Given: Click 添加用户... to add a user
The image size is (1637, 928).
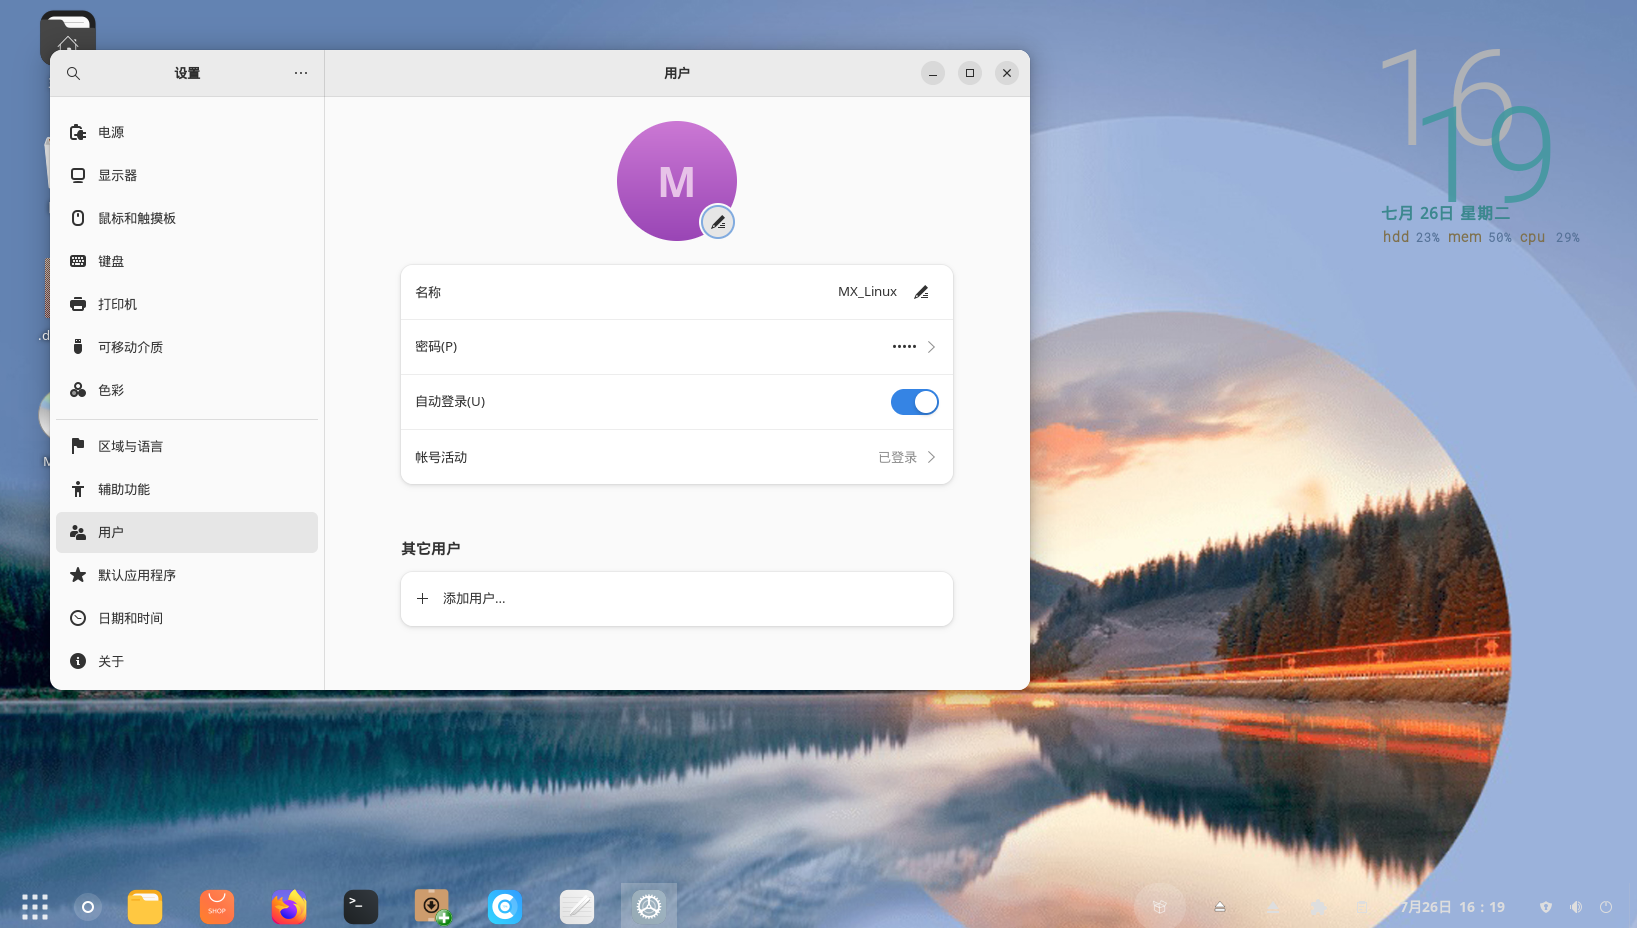Looking at the screenshot, I should click(677, 599).
